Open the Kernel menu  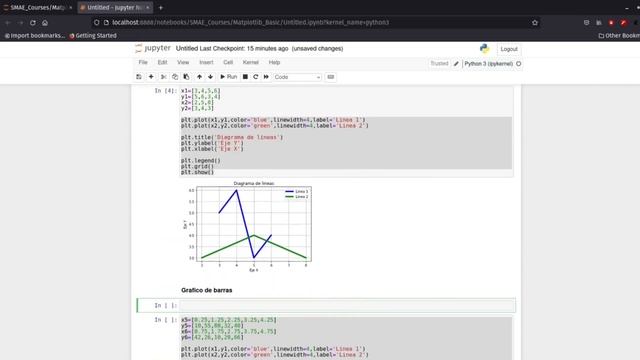click(x=251, y=62)
